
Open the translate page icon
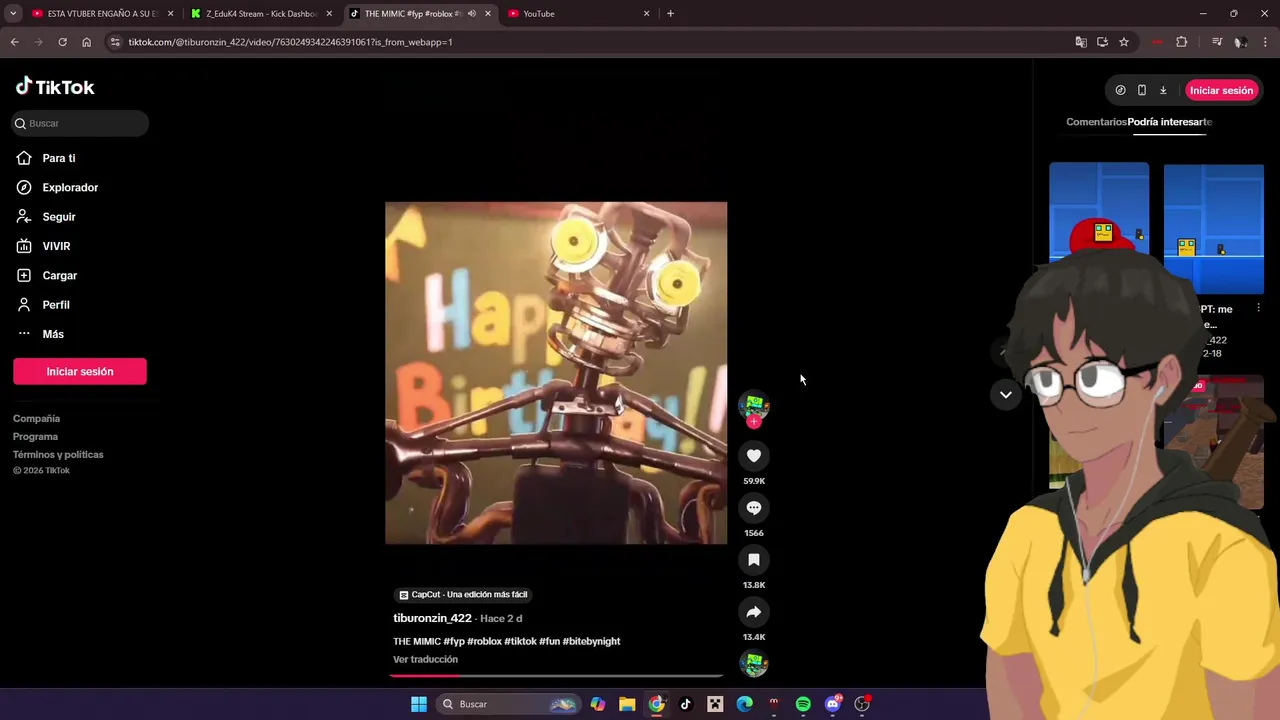click(1081, 42)
